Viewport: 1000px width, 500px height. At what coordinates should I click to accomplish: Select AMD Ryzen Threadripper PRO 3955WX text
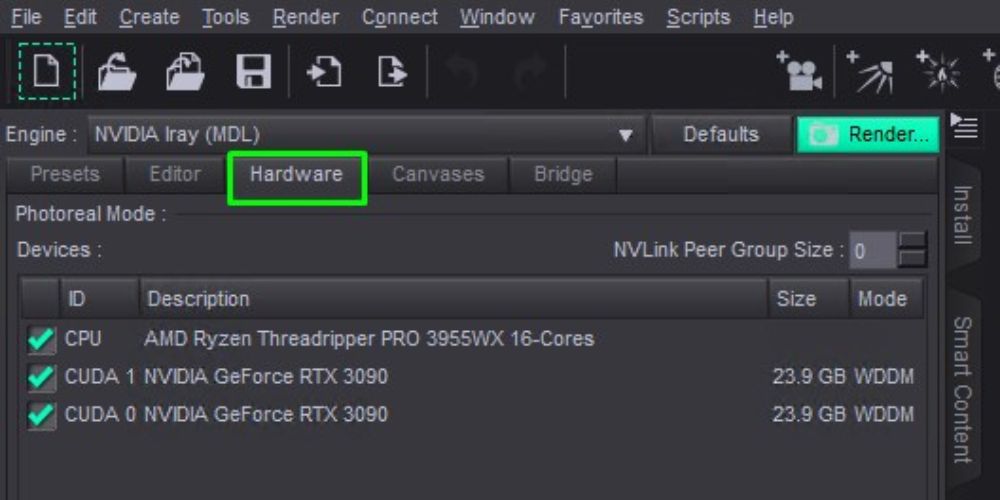pyautogui.click(x=369, y=339)
